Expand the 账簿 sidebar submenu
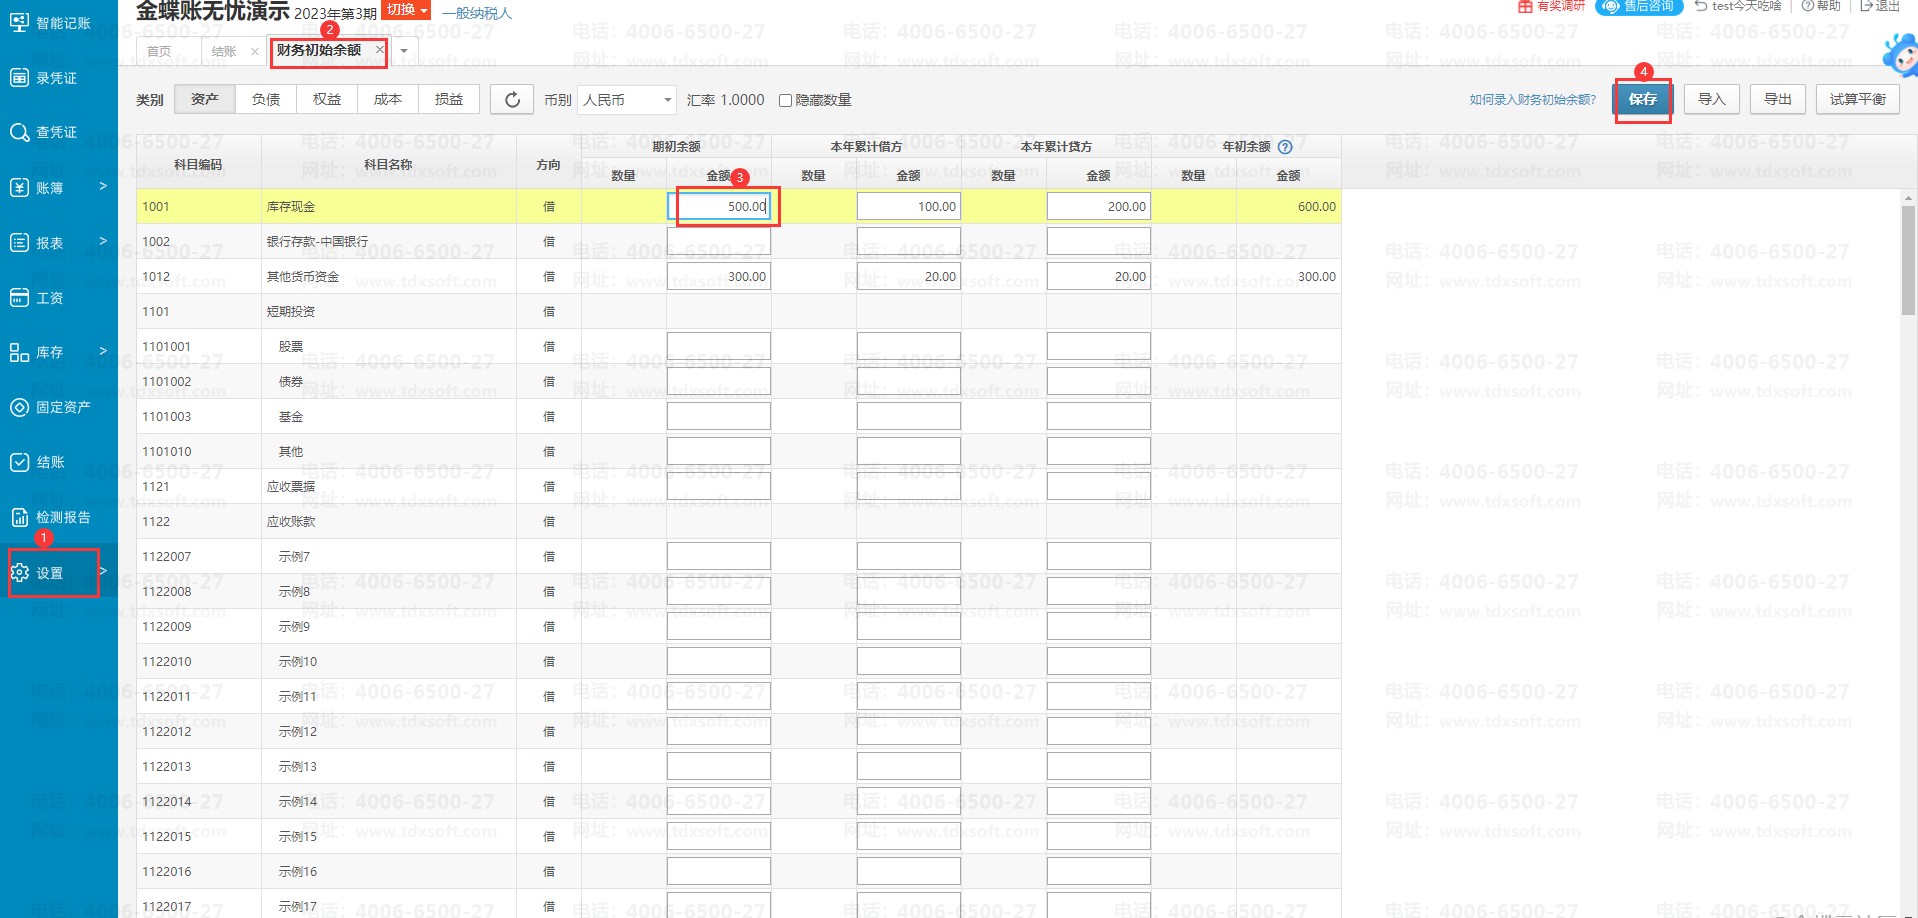 tap(58, 187)
